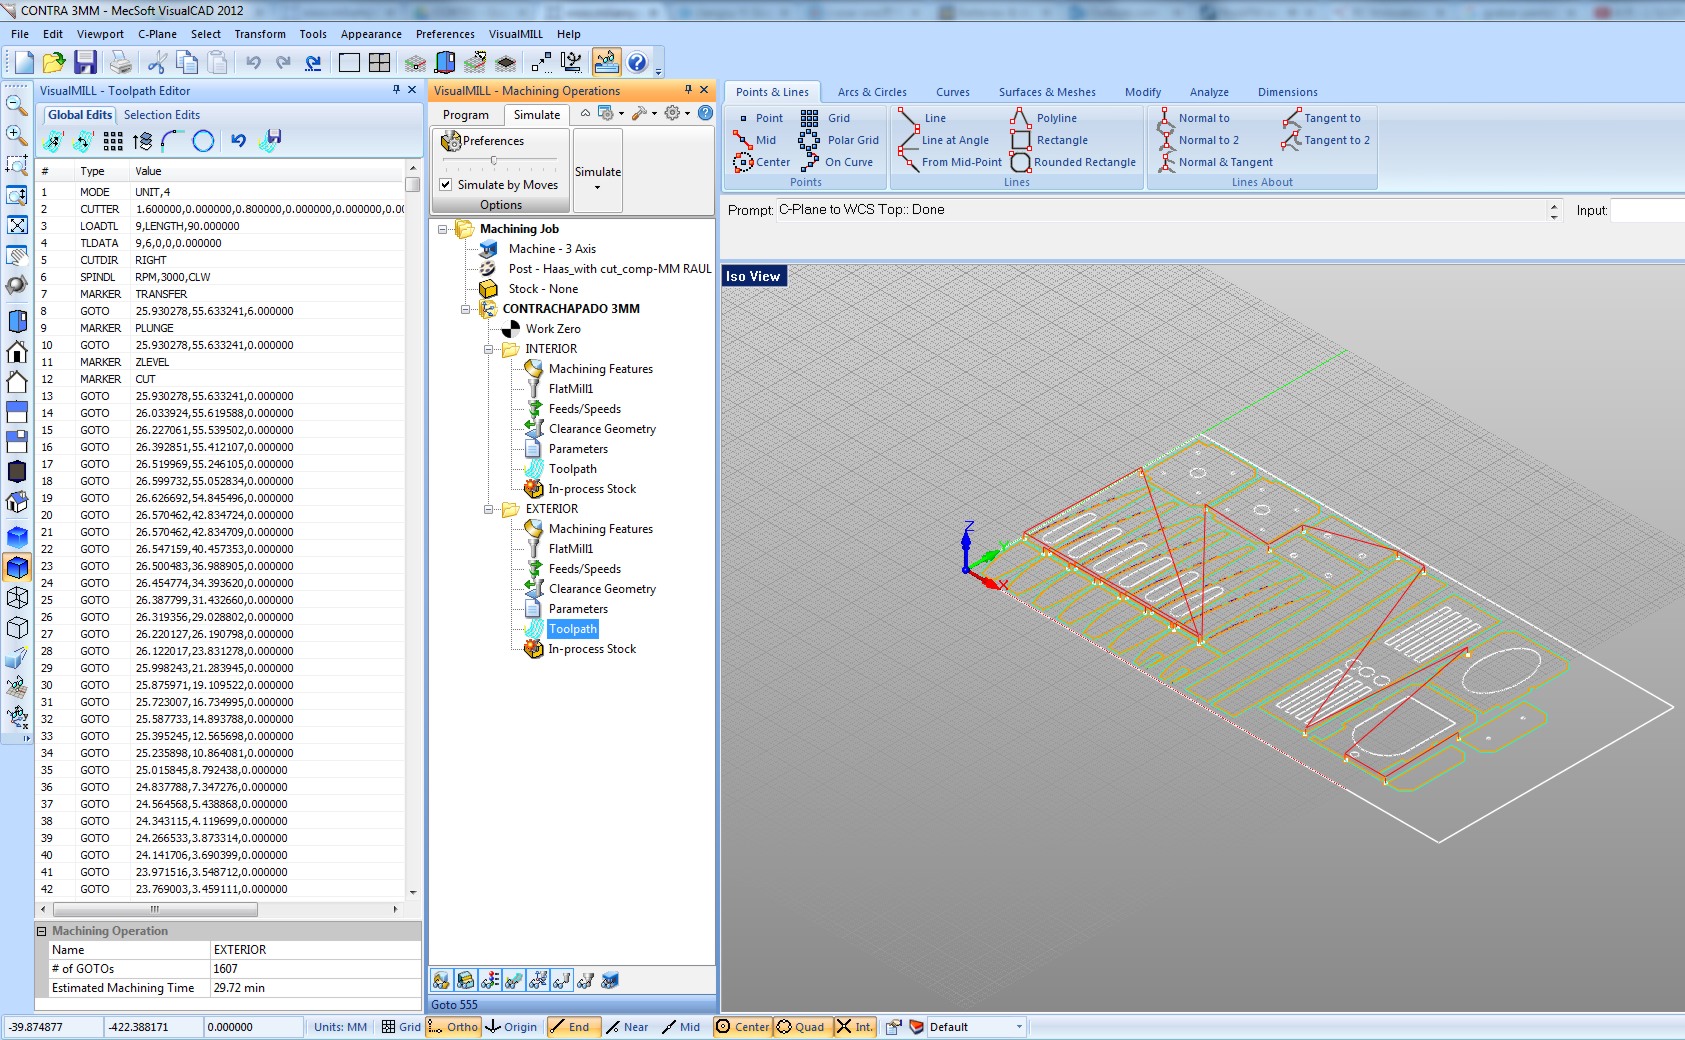Toggle Ortho snap mode in status bar

(453, 1027)
